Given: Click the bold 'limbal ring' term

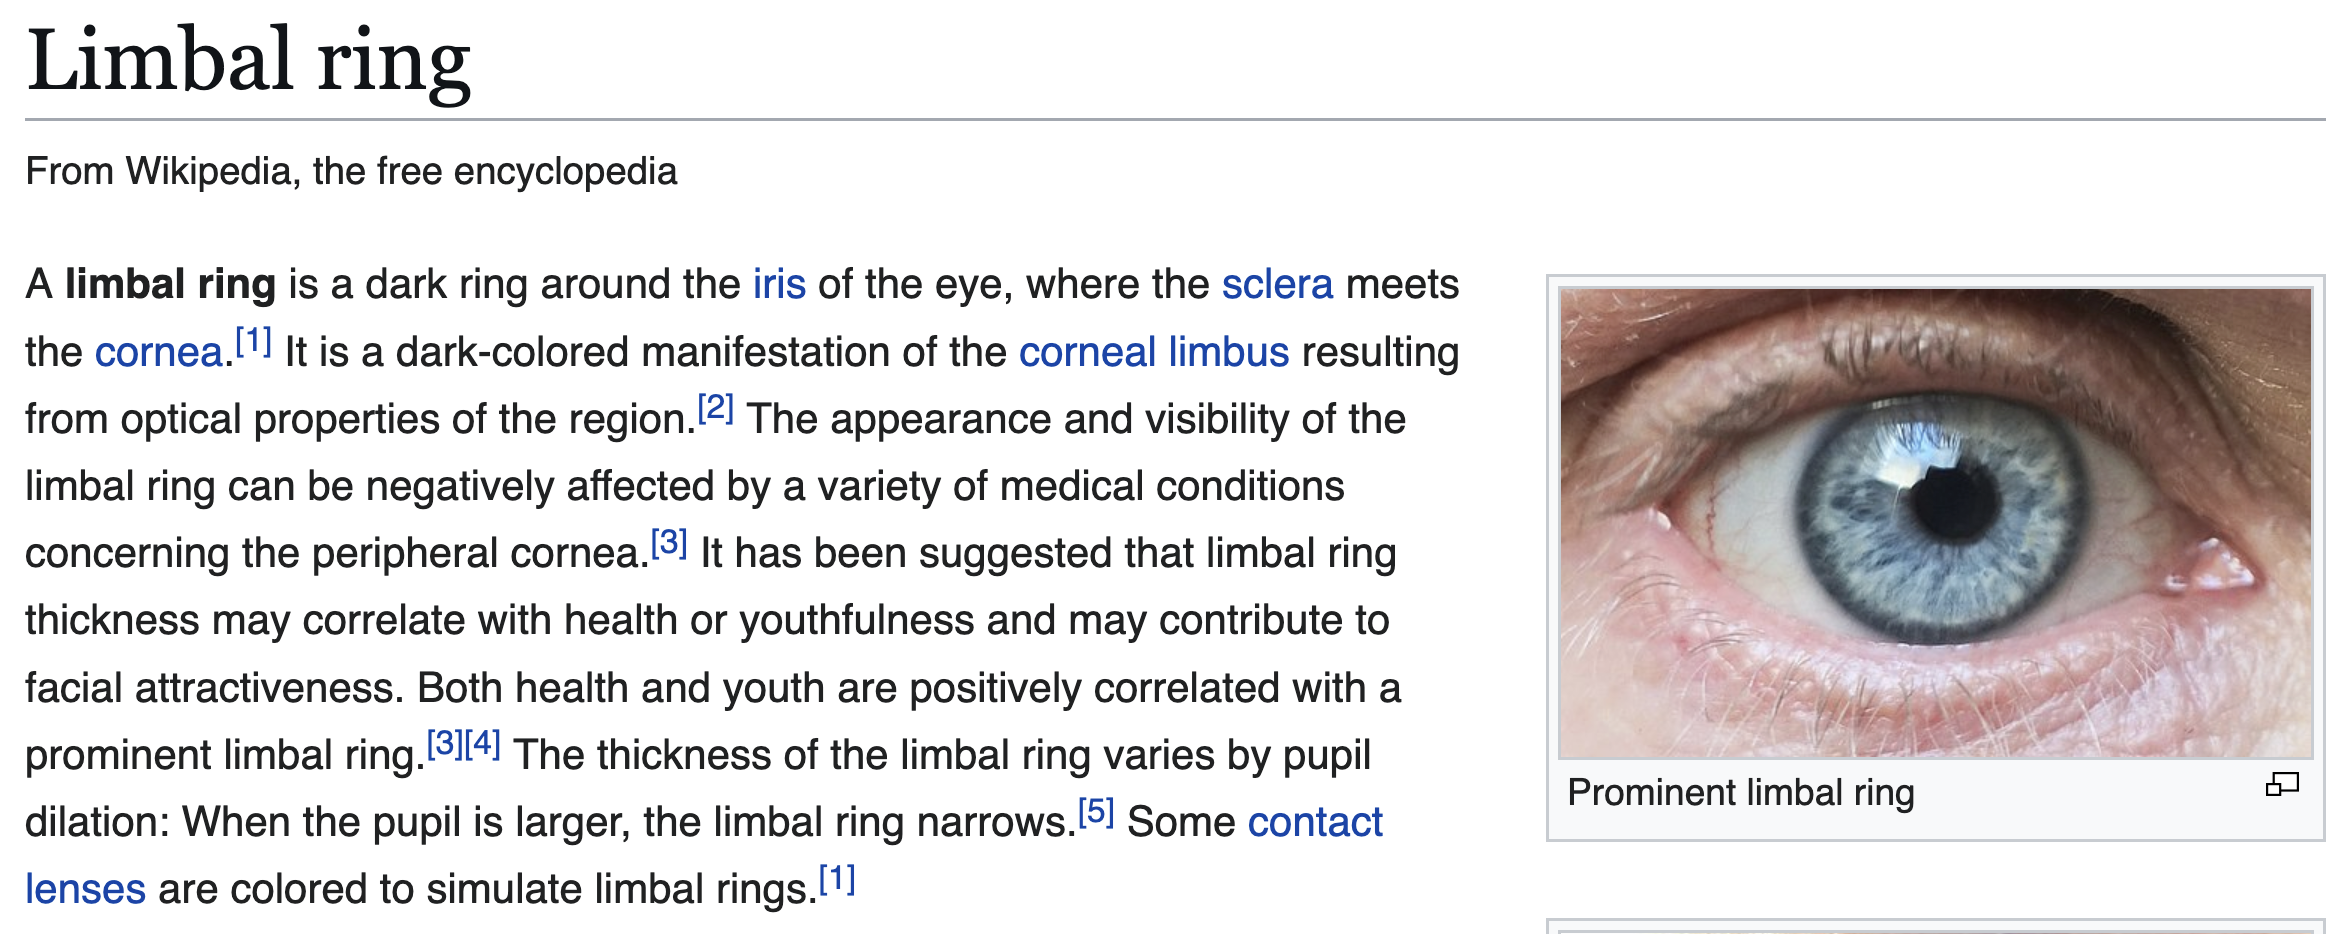Looking at the screenshot, I should point(170,285).
